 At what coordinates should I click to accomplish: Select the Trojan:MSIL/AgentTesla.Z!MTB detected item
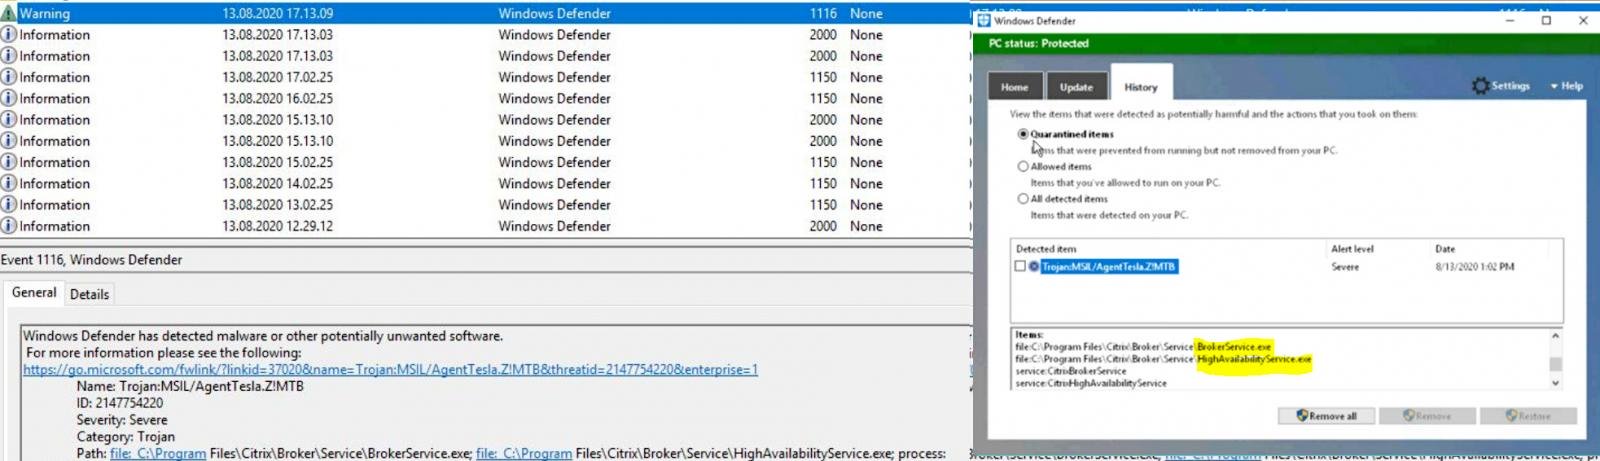[x=1109, y=267]
